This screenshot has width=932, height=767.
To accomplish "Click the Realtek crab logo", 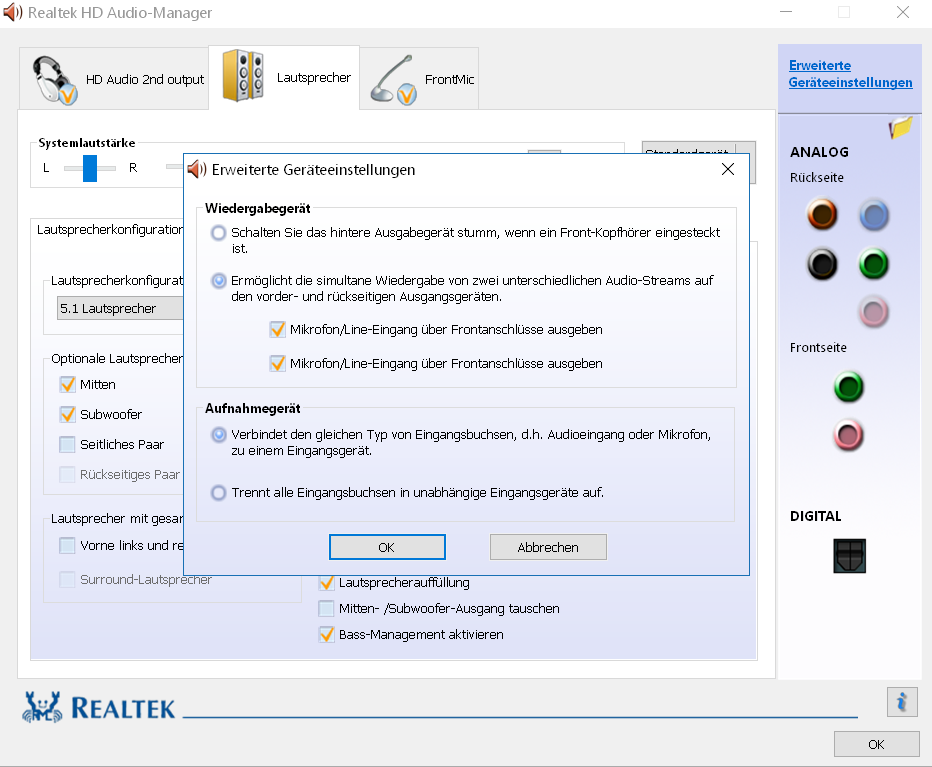I will 42,707.
